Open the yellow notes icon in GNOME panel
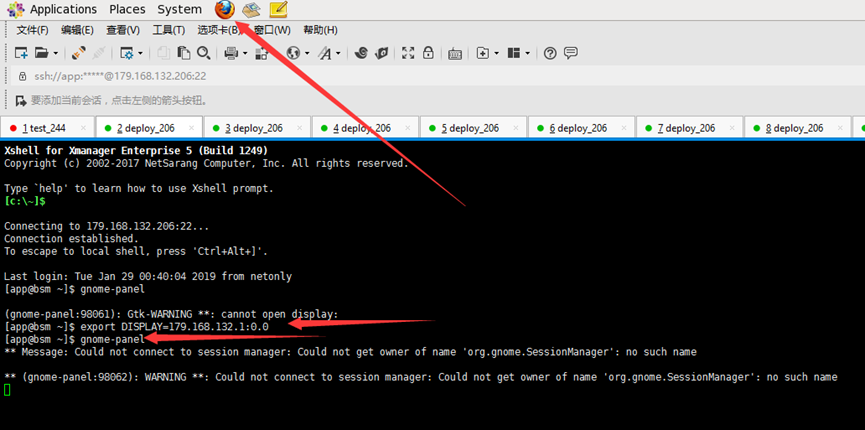 click(279, 9)
